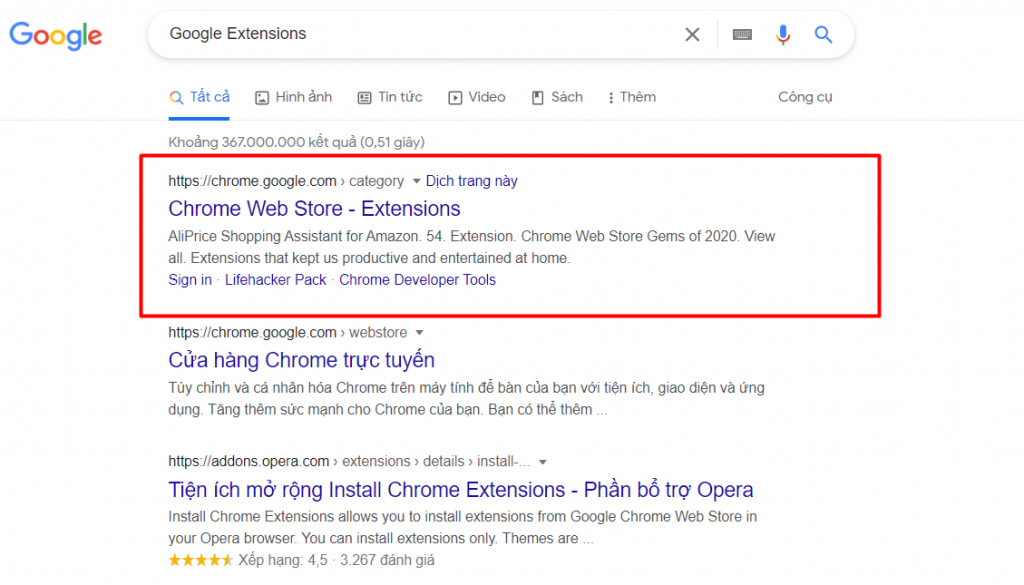
Task: Click the AliPrice Shopping Assistant snippet text
Action: pos(472,247)
